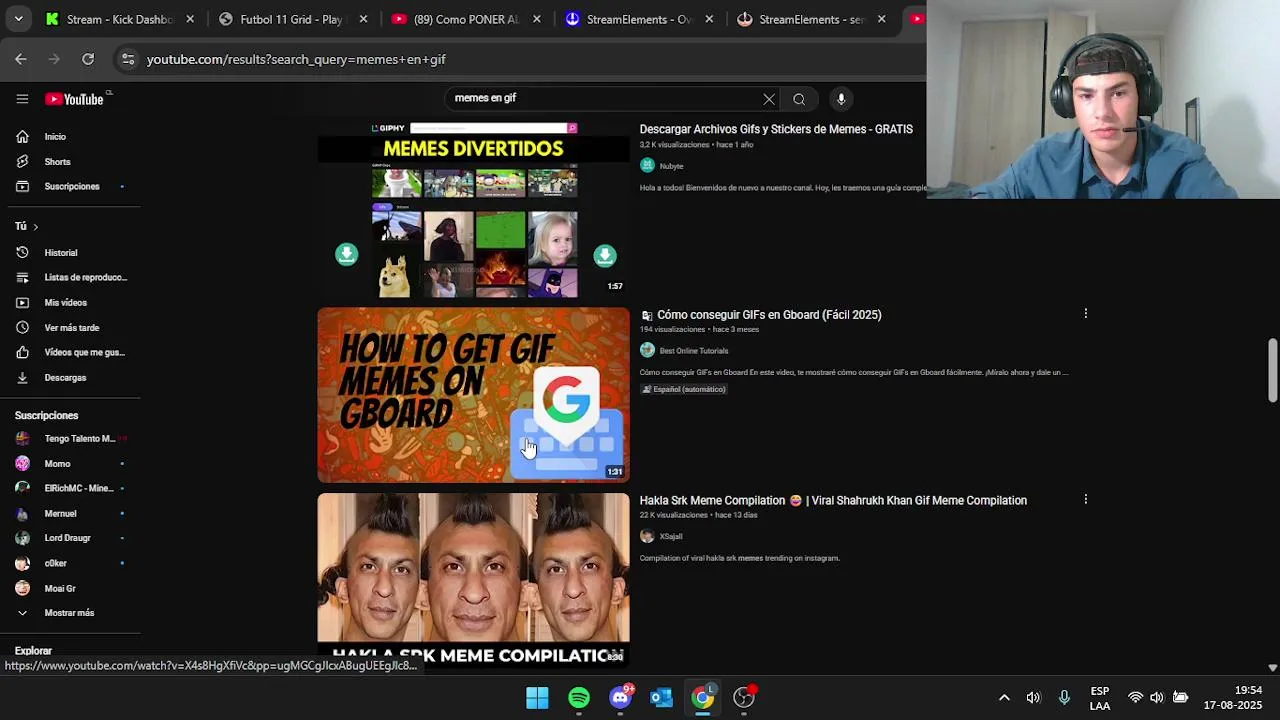Go to the YouTube home logo
Viewport: 1280px width, 720px height.
(75, 99)
